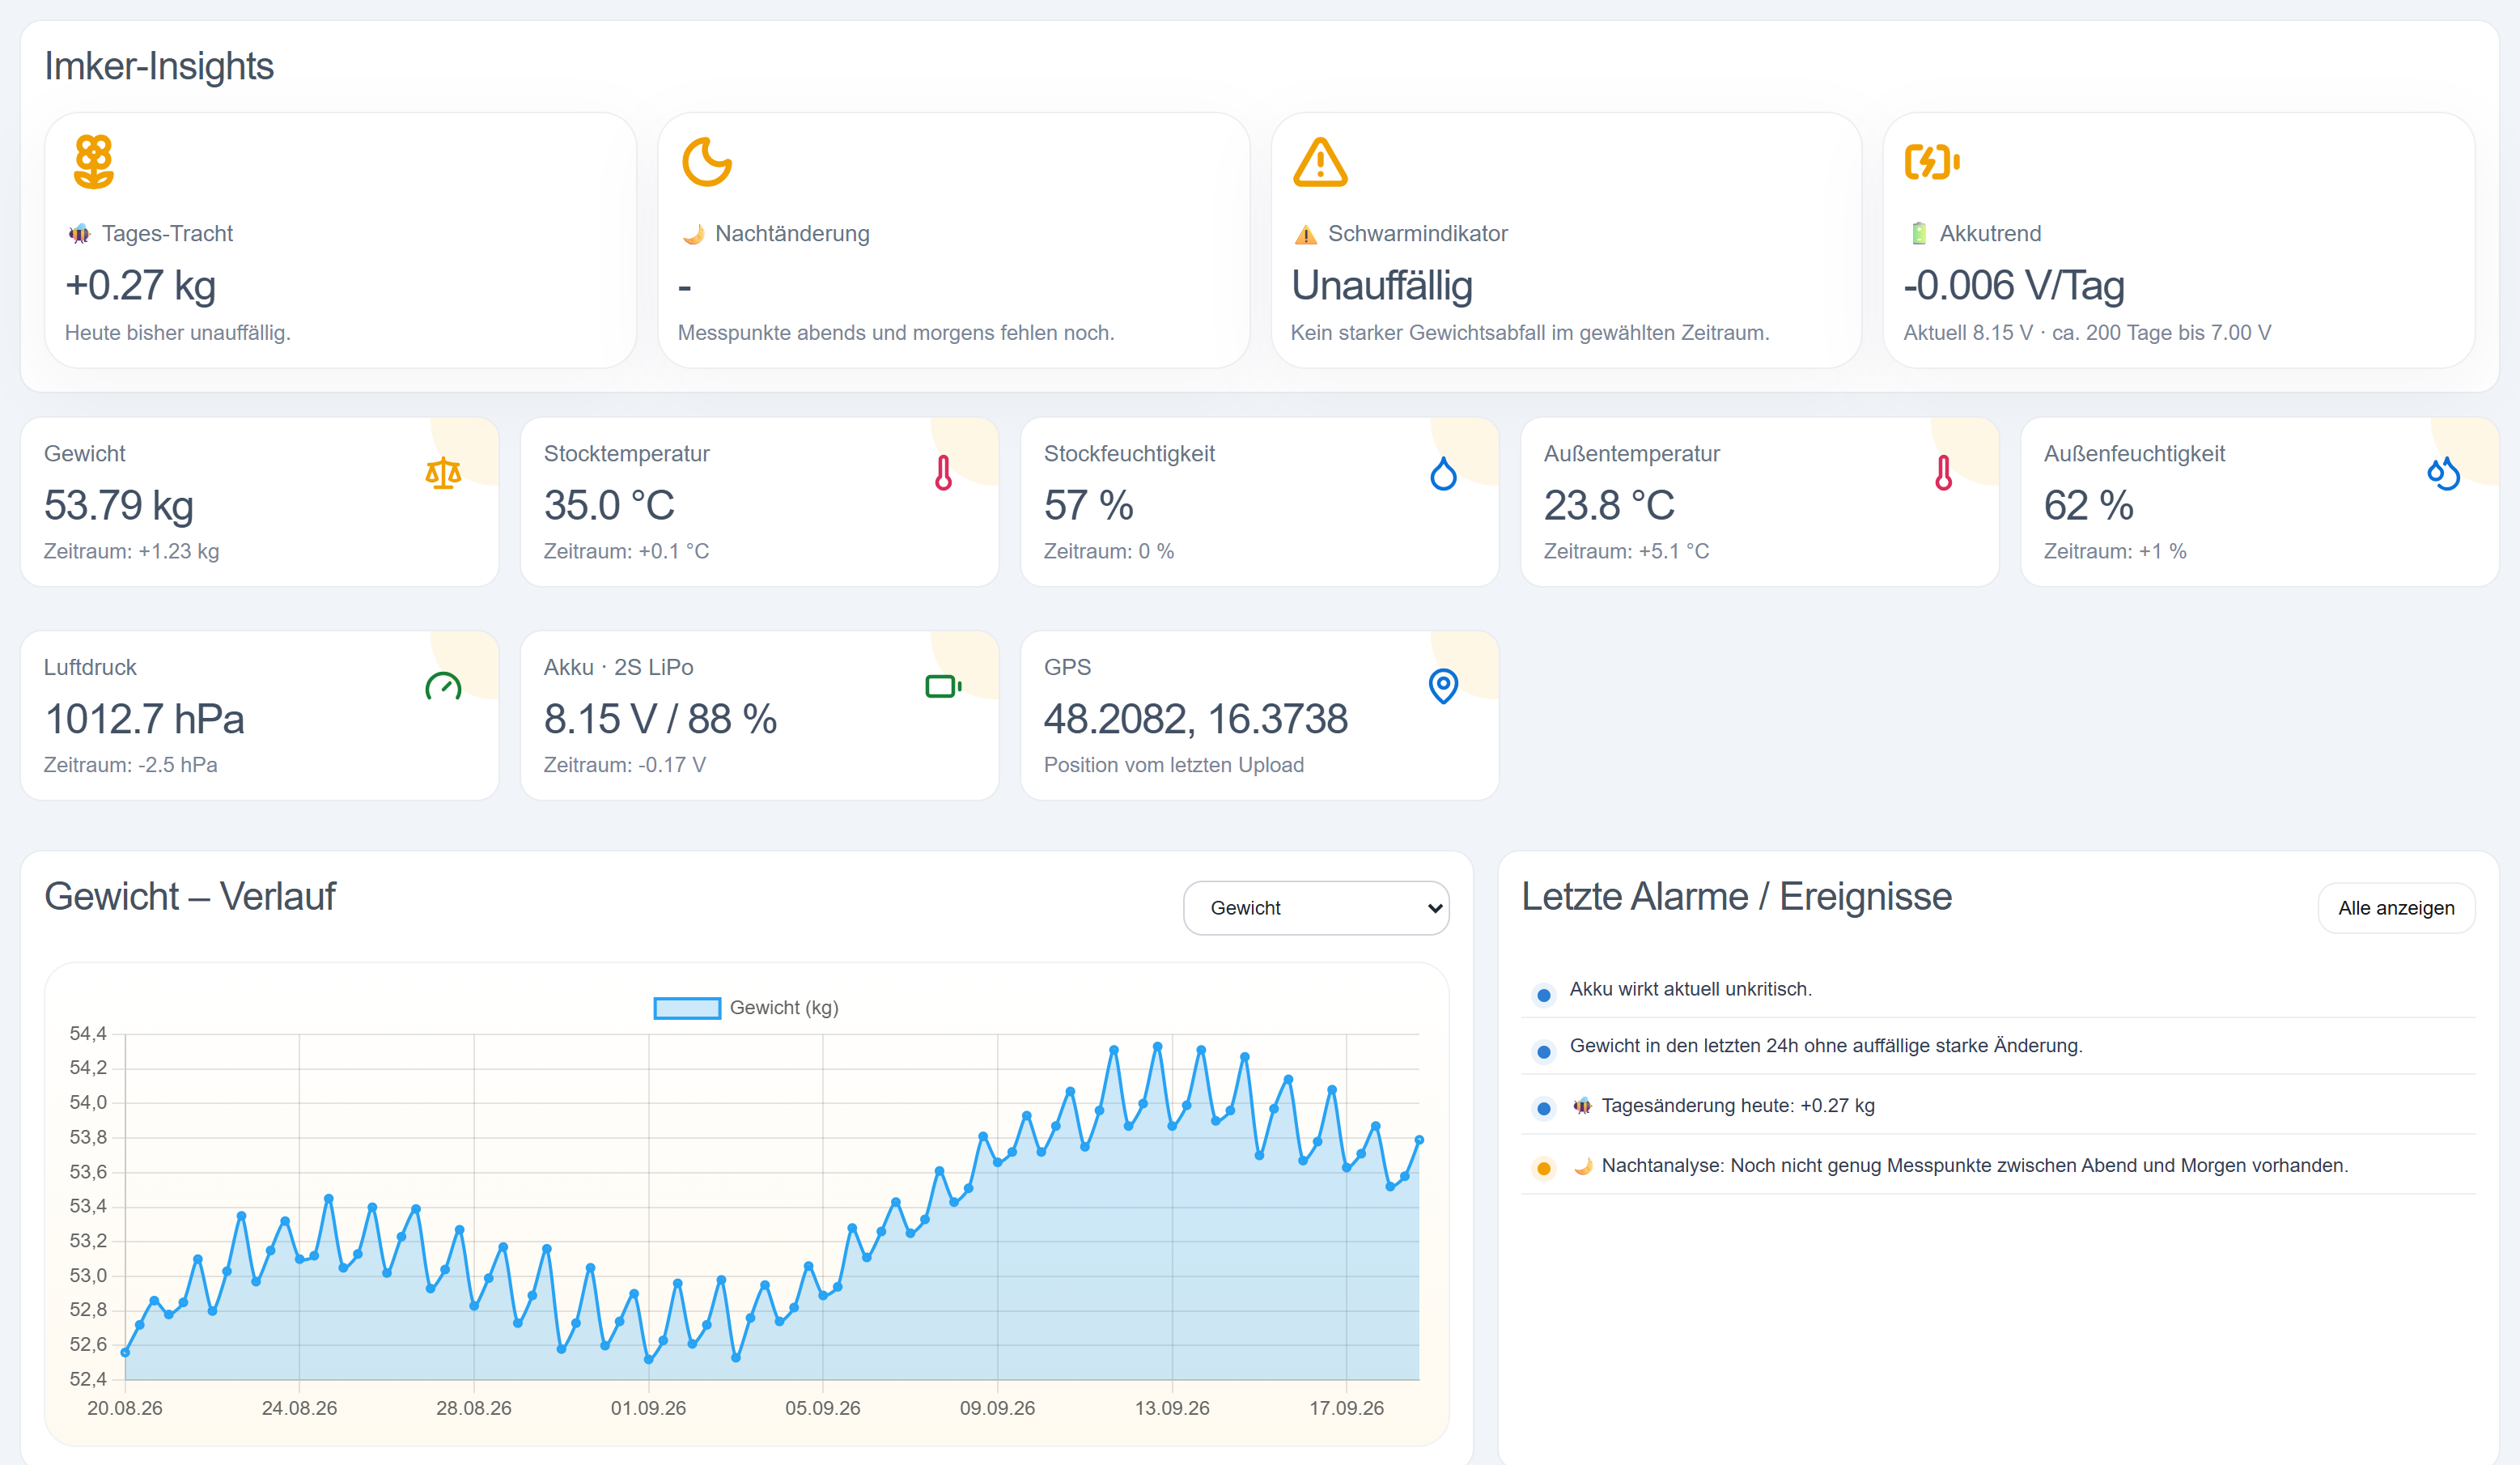Image resolution: width=2520 pixels, height=1465 pixels.
Task: Click the blue dot next to the 'Gewicht in den letzten 24h' event
Action: [x=1543, y=1051]
